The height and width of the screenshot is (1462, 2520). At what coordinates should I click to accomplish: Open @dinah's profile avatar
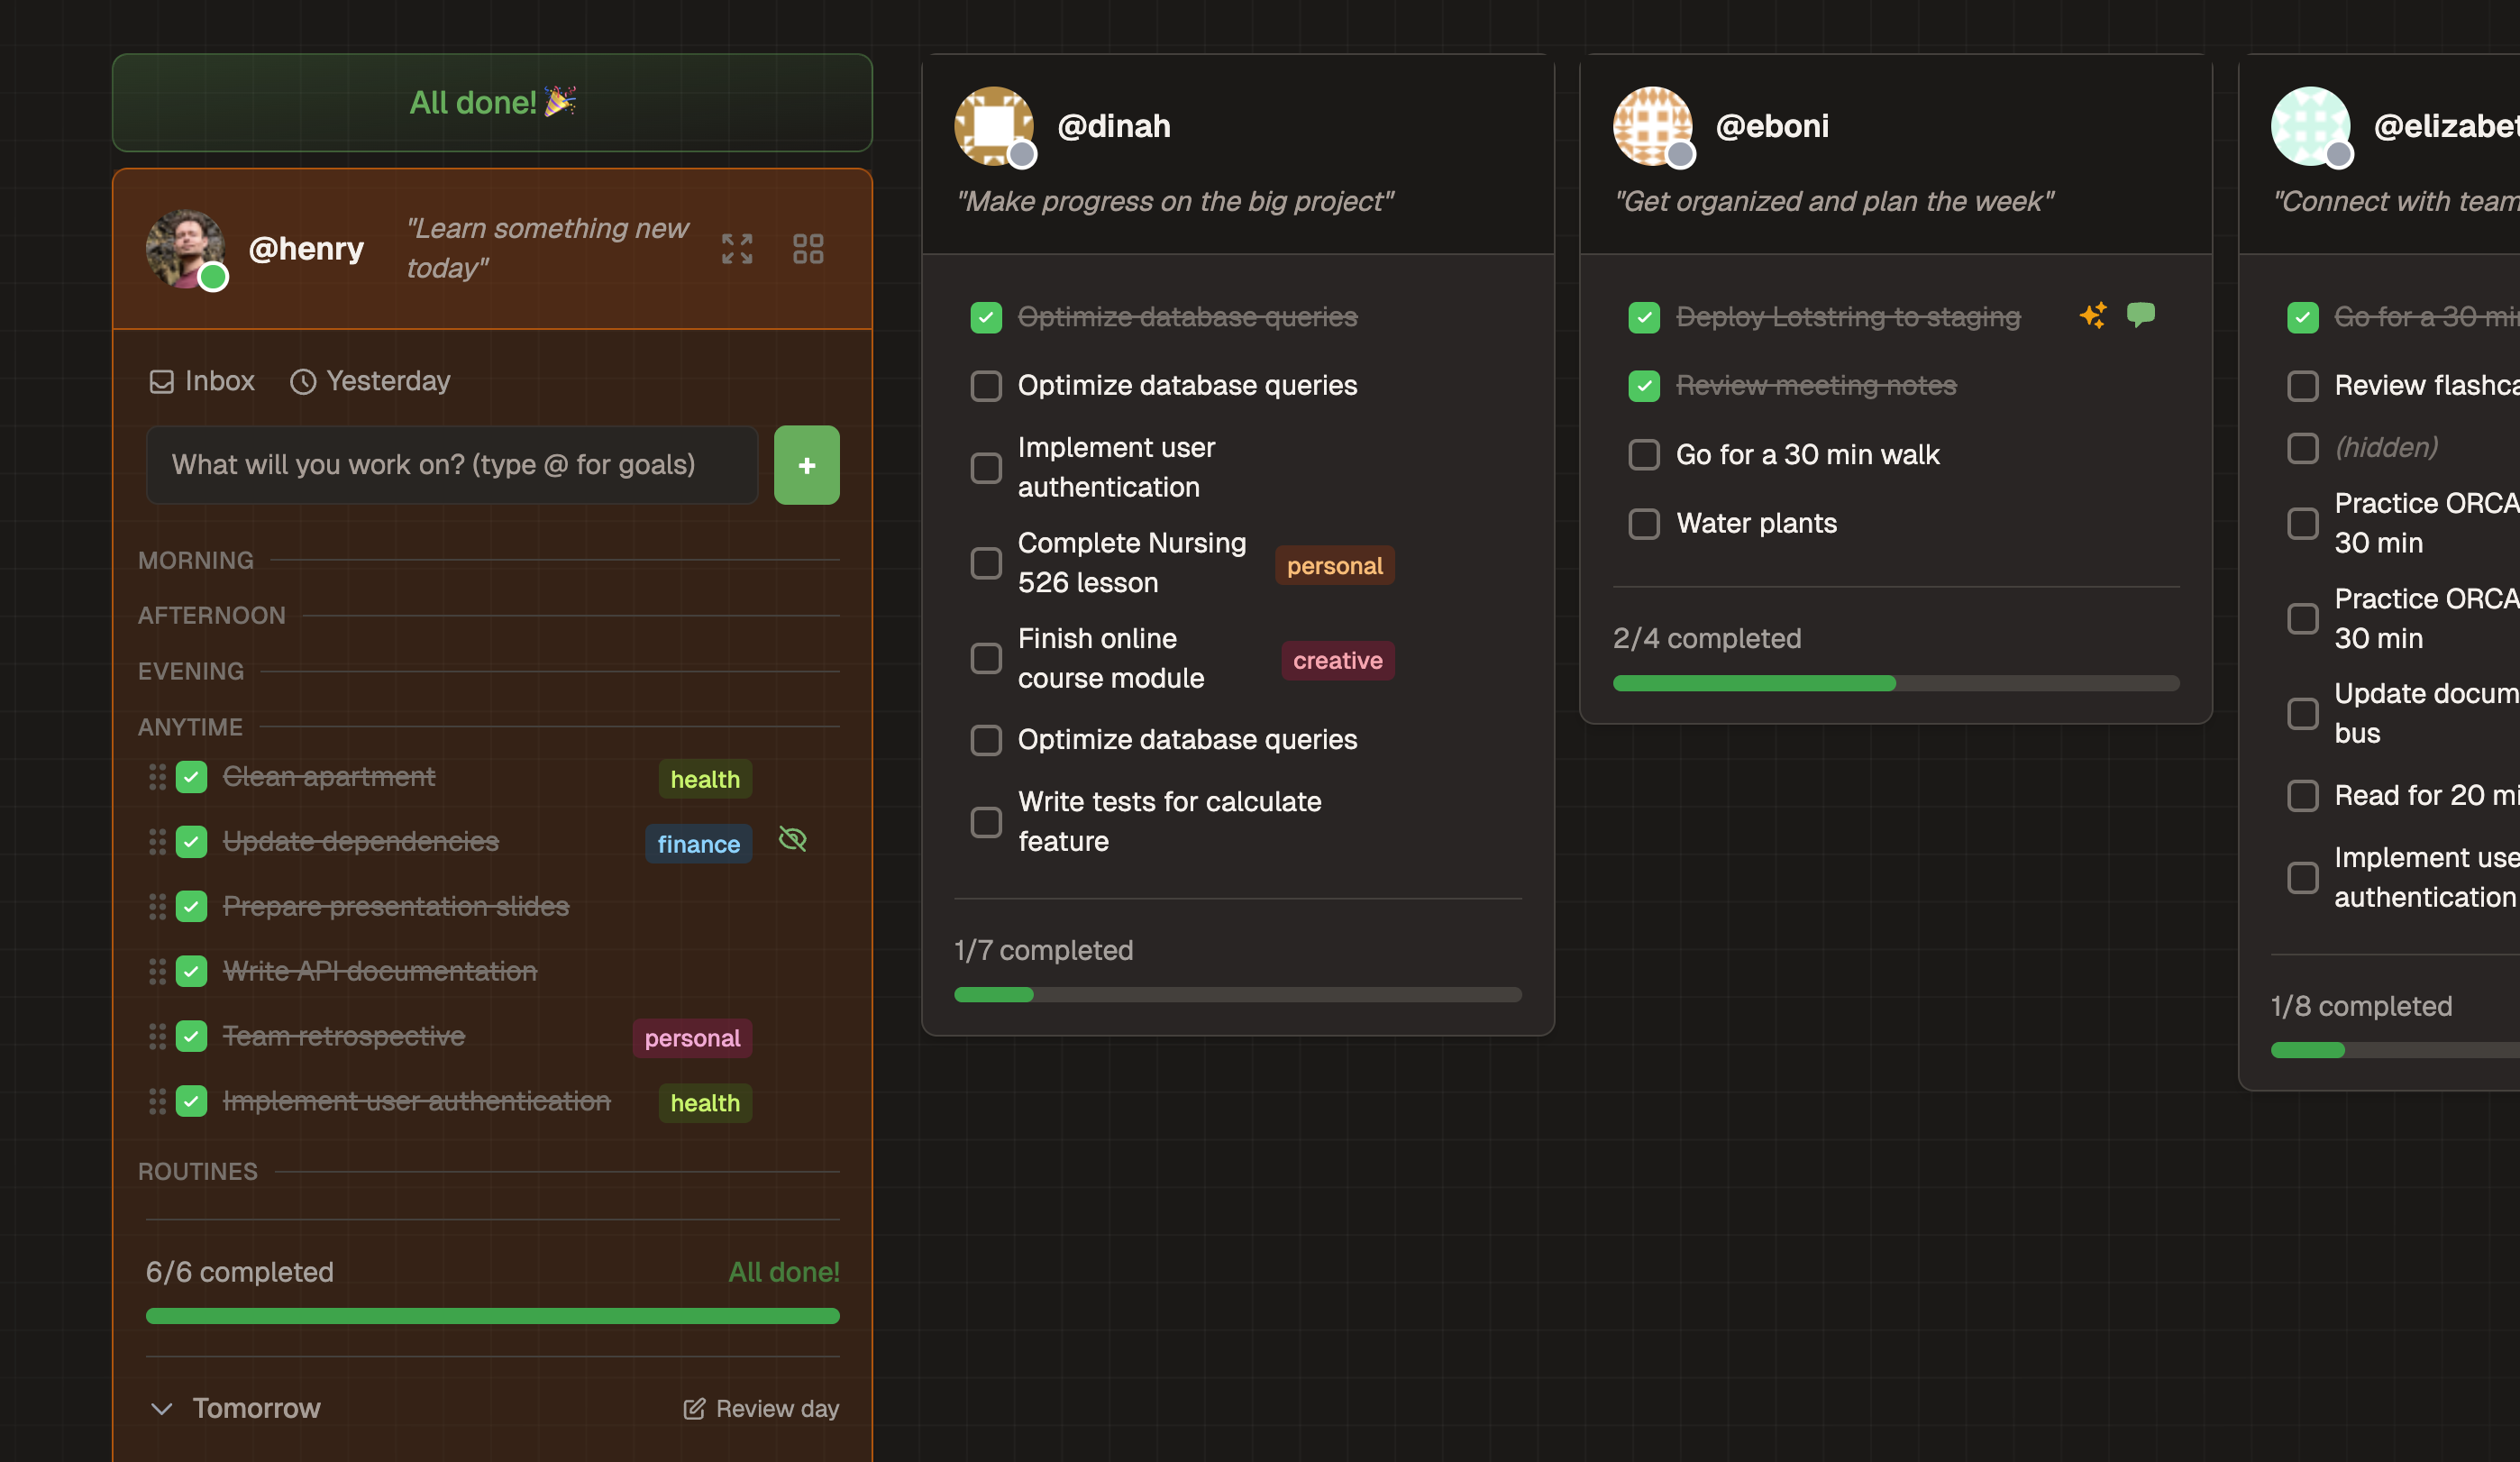pyautogui.click(x=996, y=126)
